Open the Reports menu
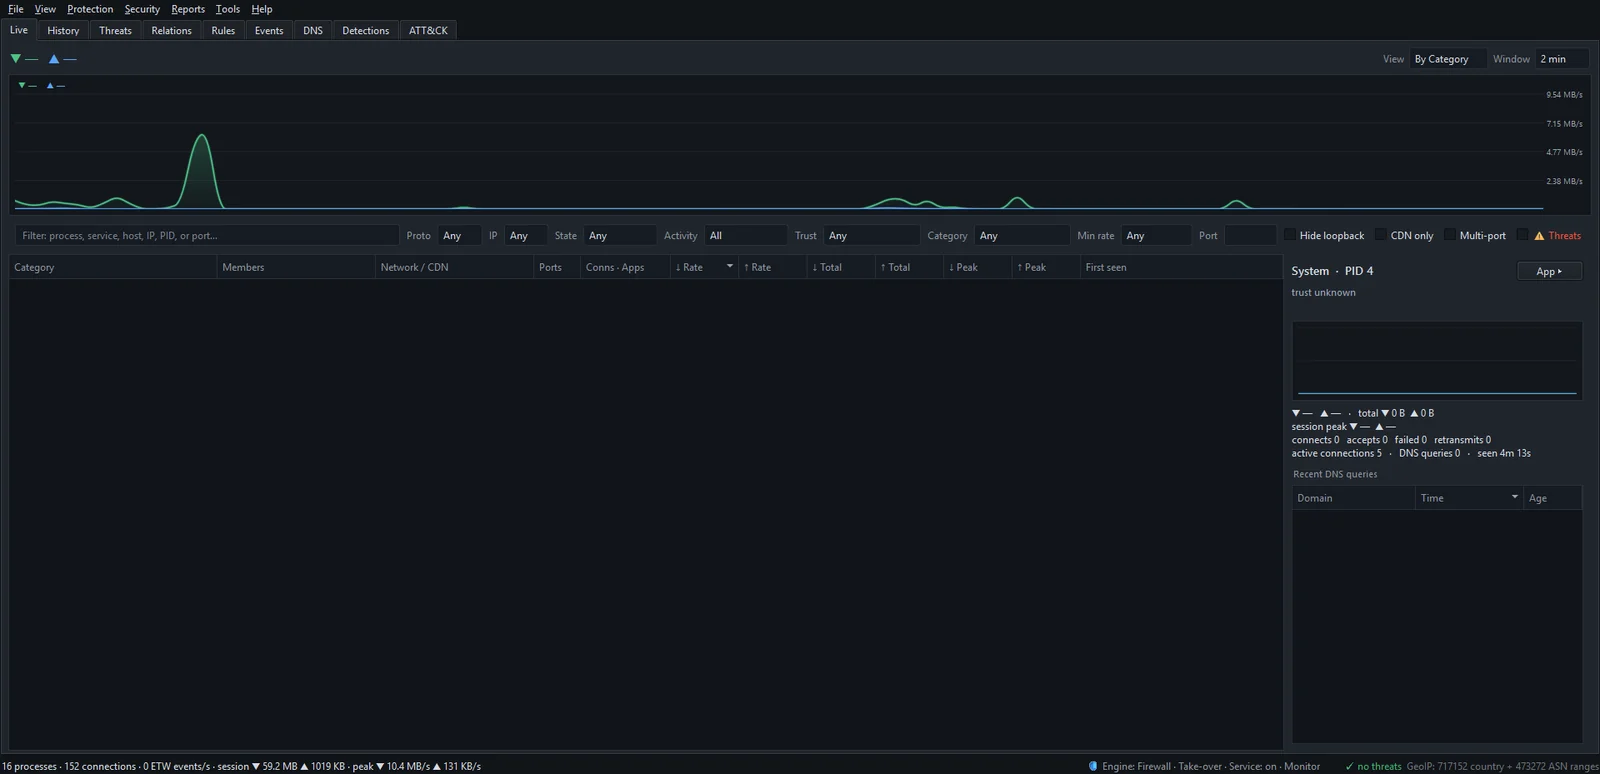Image resolution: width=1600 pixels, height=774 pixels. coord(188,9)
